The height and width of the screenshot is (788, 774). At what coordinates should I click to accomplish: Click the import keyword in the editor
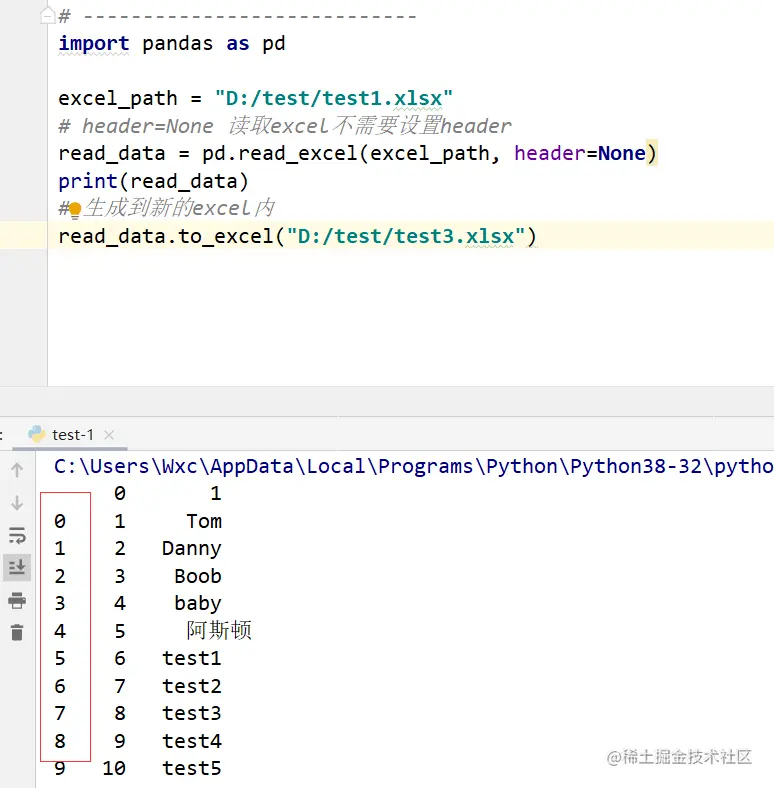point(94,44)
